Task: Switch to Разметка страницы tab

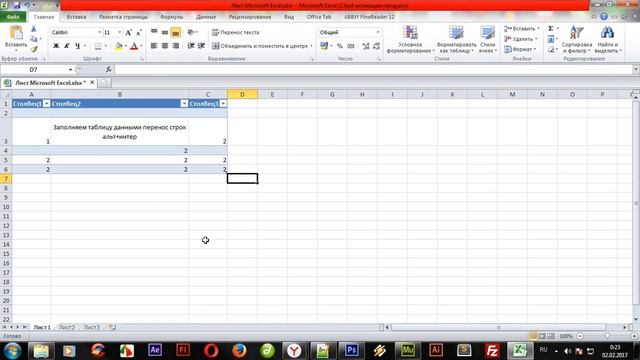Action: [123, 17]
